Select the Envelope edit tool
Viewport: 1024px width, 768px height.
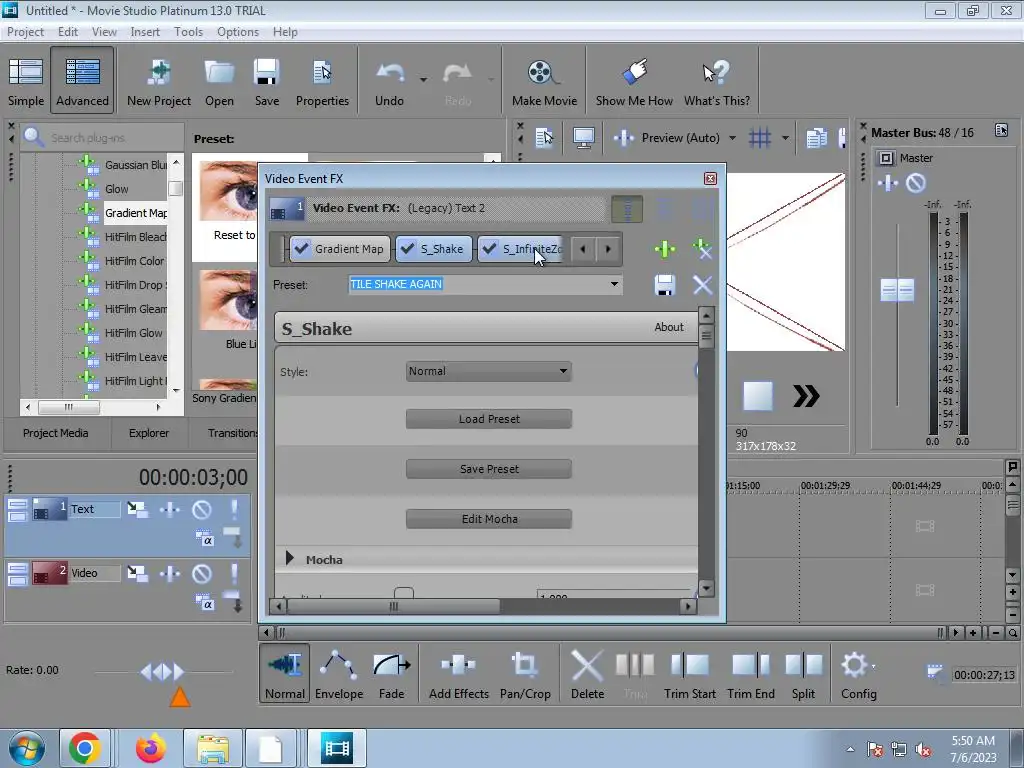[338, 674]
